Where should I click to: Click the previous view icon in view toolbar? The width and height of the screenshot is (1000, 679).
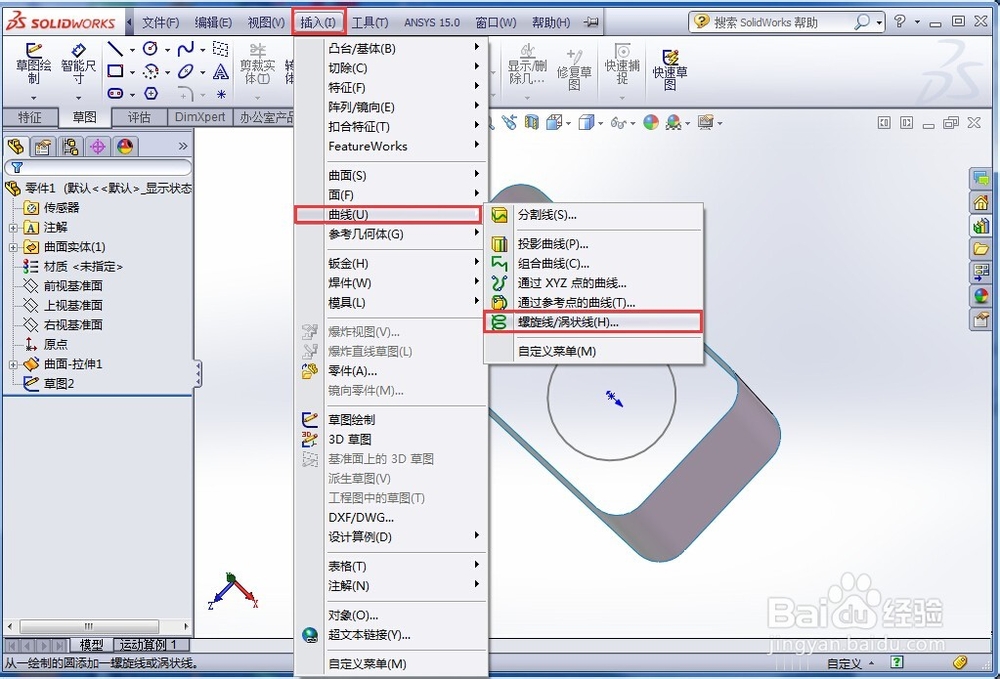tap(509, 122)
